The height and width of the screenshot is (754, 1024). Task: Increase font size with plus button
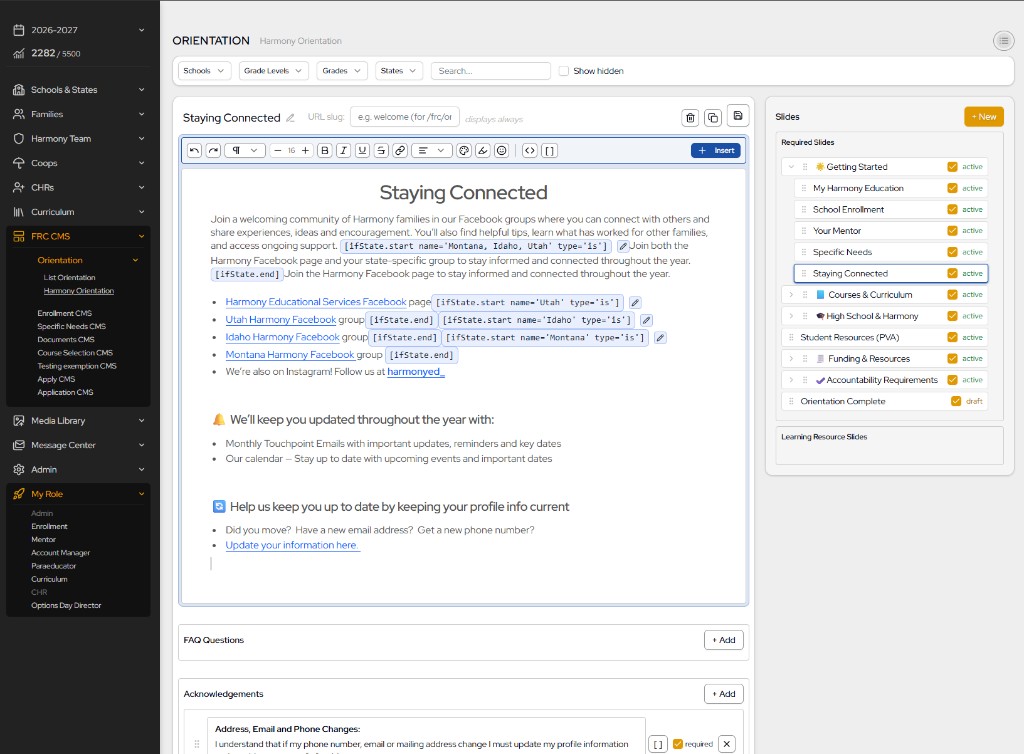click(x=305, y=151)
